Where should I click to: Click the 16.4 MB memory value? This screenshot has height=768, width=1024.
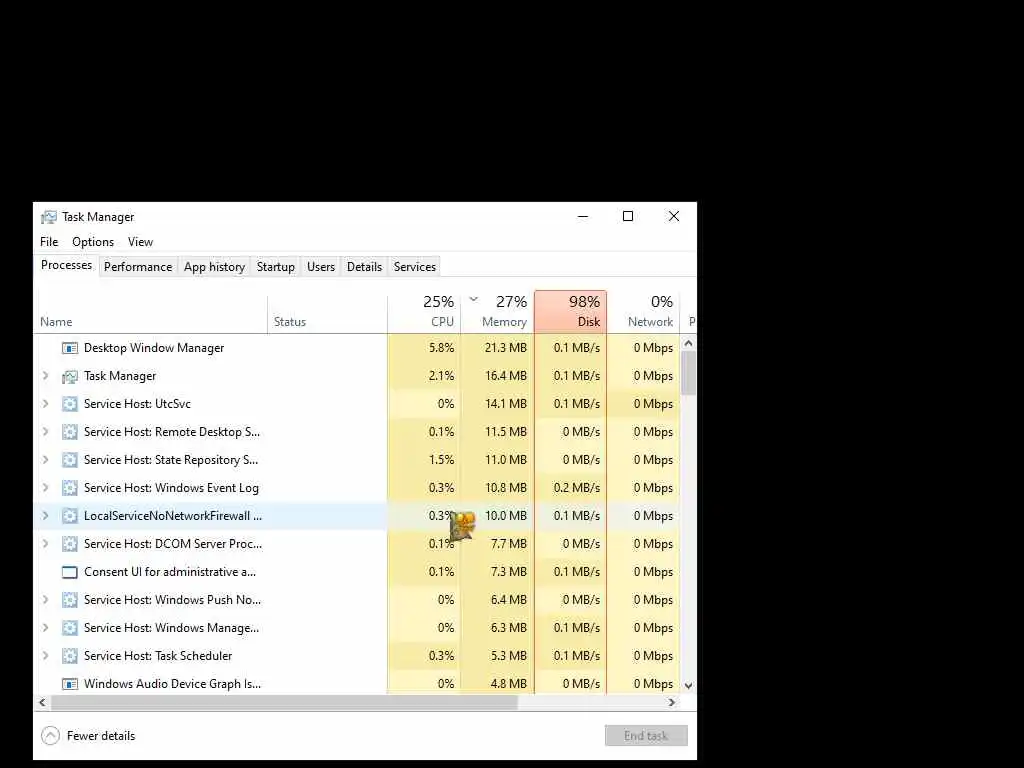click(505, 376)
